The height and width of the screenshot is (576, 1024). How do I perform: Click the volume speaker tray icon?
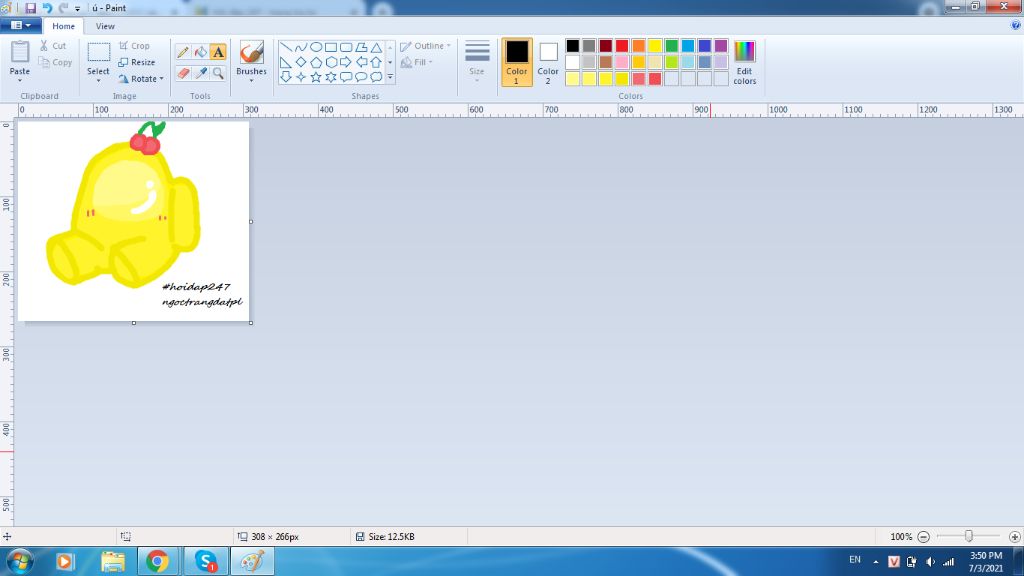(930, 561)
